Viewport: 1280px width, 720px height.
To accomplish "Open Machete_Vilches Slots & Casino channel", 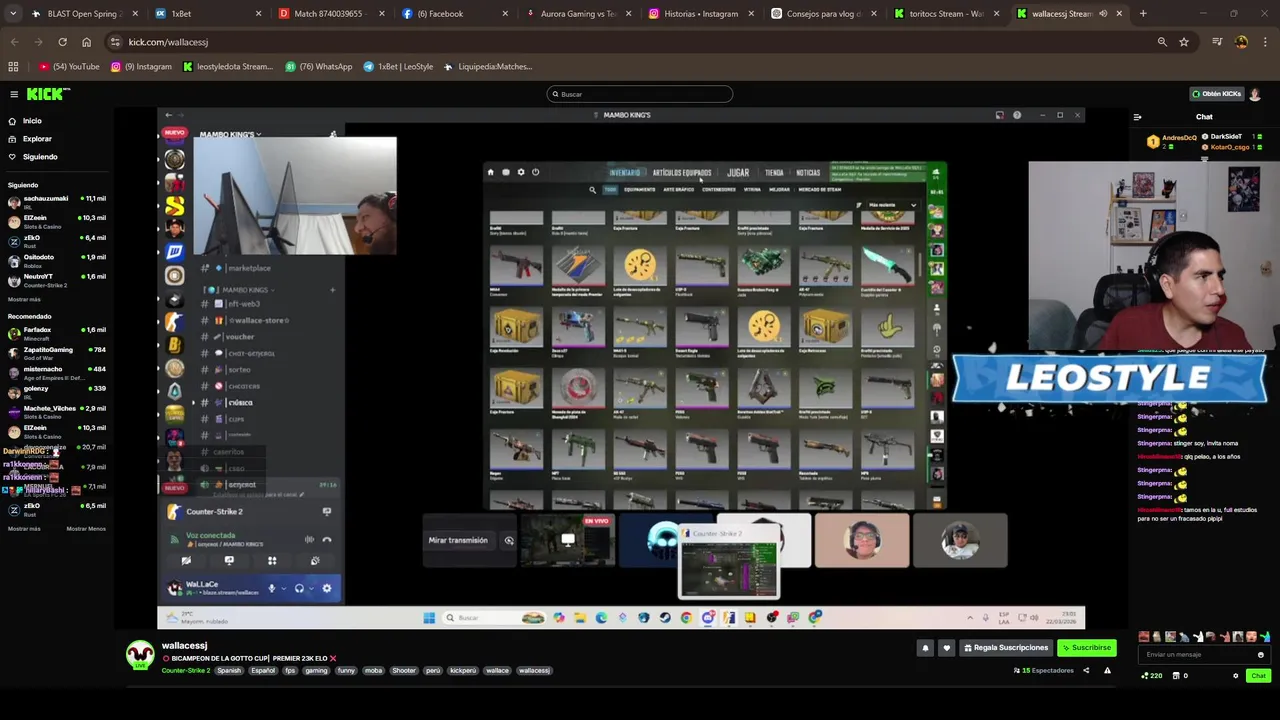I will [56, 411].
